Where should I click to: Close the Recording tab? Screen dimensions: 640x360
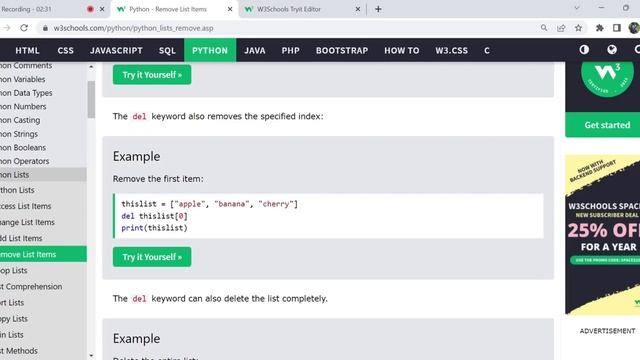point(102,9)
